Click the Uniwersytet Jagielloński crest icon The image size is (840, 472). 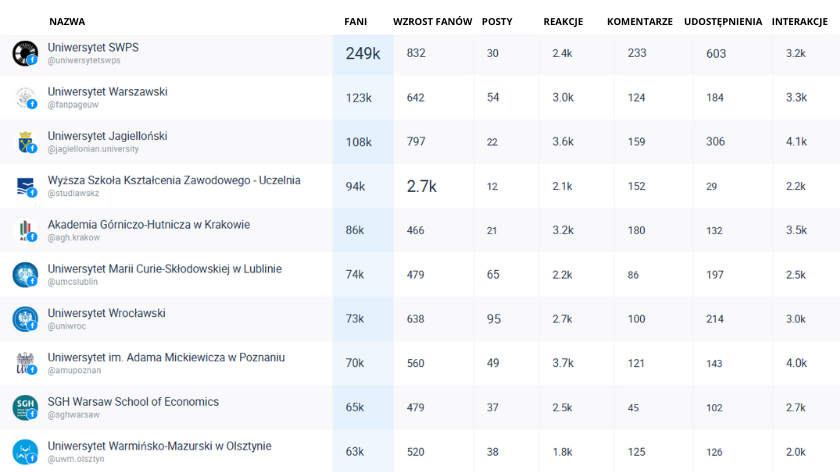tap(24, 142)
